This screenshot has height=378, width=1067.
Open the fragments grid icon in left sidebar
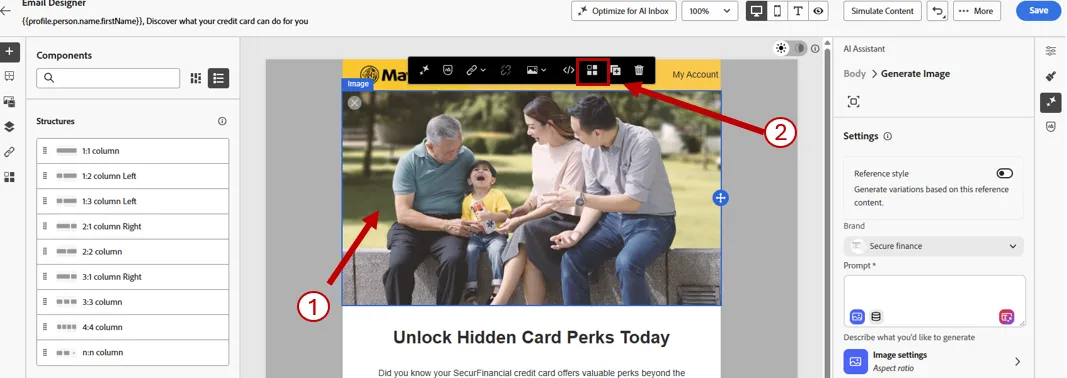click(x=10, y=177)
